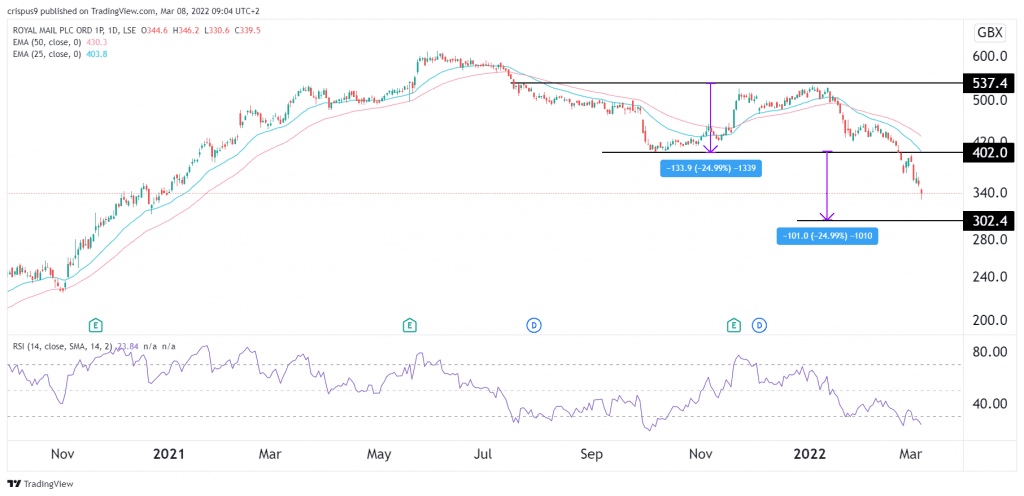Click the 340.0 price axis value
This screenshot has width=1024, height=496.
tap(988, 193)
